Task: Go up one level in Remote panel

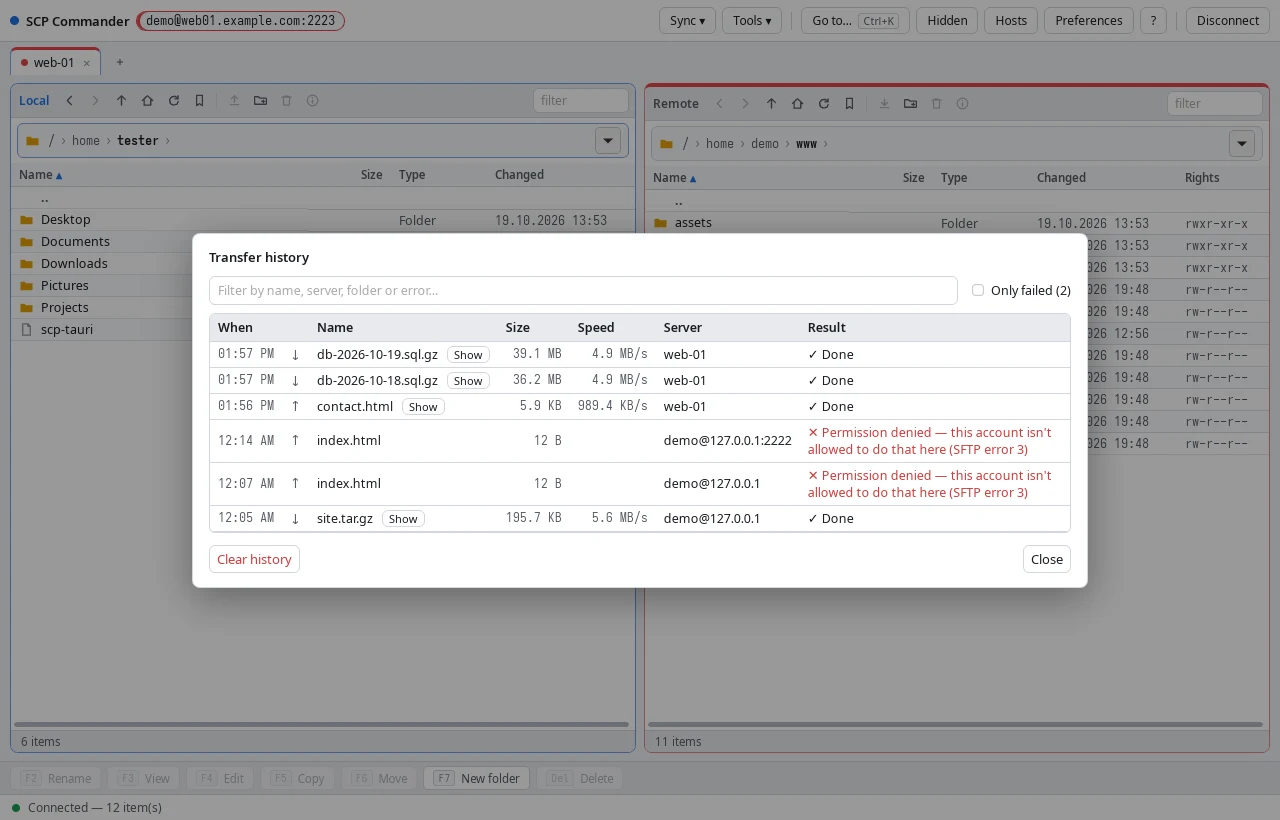Action: click(x=771, y=104)
